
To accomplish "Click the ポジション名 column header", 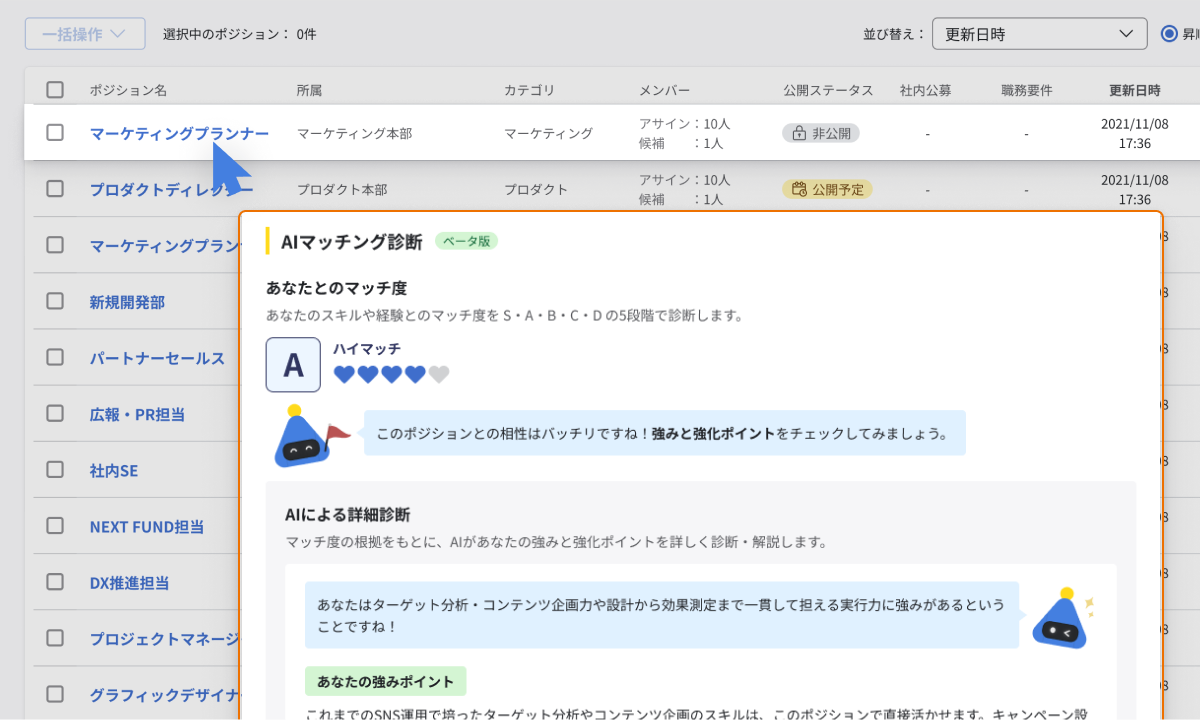I will tap(128, 90).
